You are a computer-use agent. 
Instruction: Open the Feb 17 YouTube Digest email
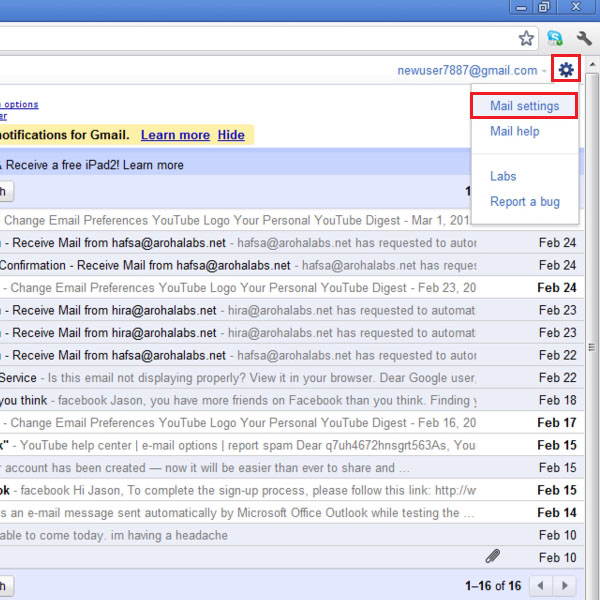click(292, 423)
